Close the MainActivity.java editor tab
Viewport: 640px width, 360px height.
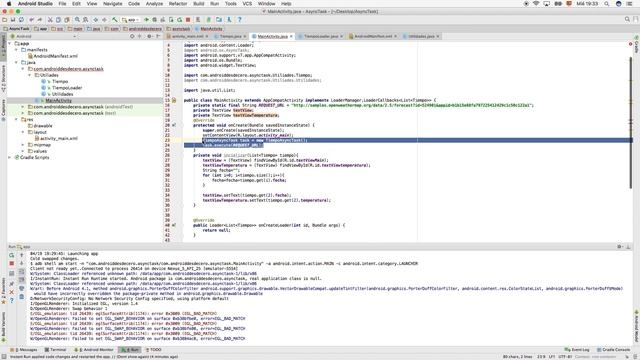coord(291,36)
